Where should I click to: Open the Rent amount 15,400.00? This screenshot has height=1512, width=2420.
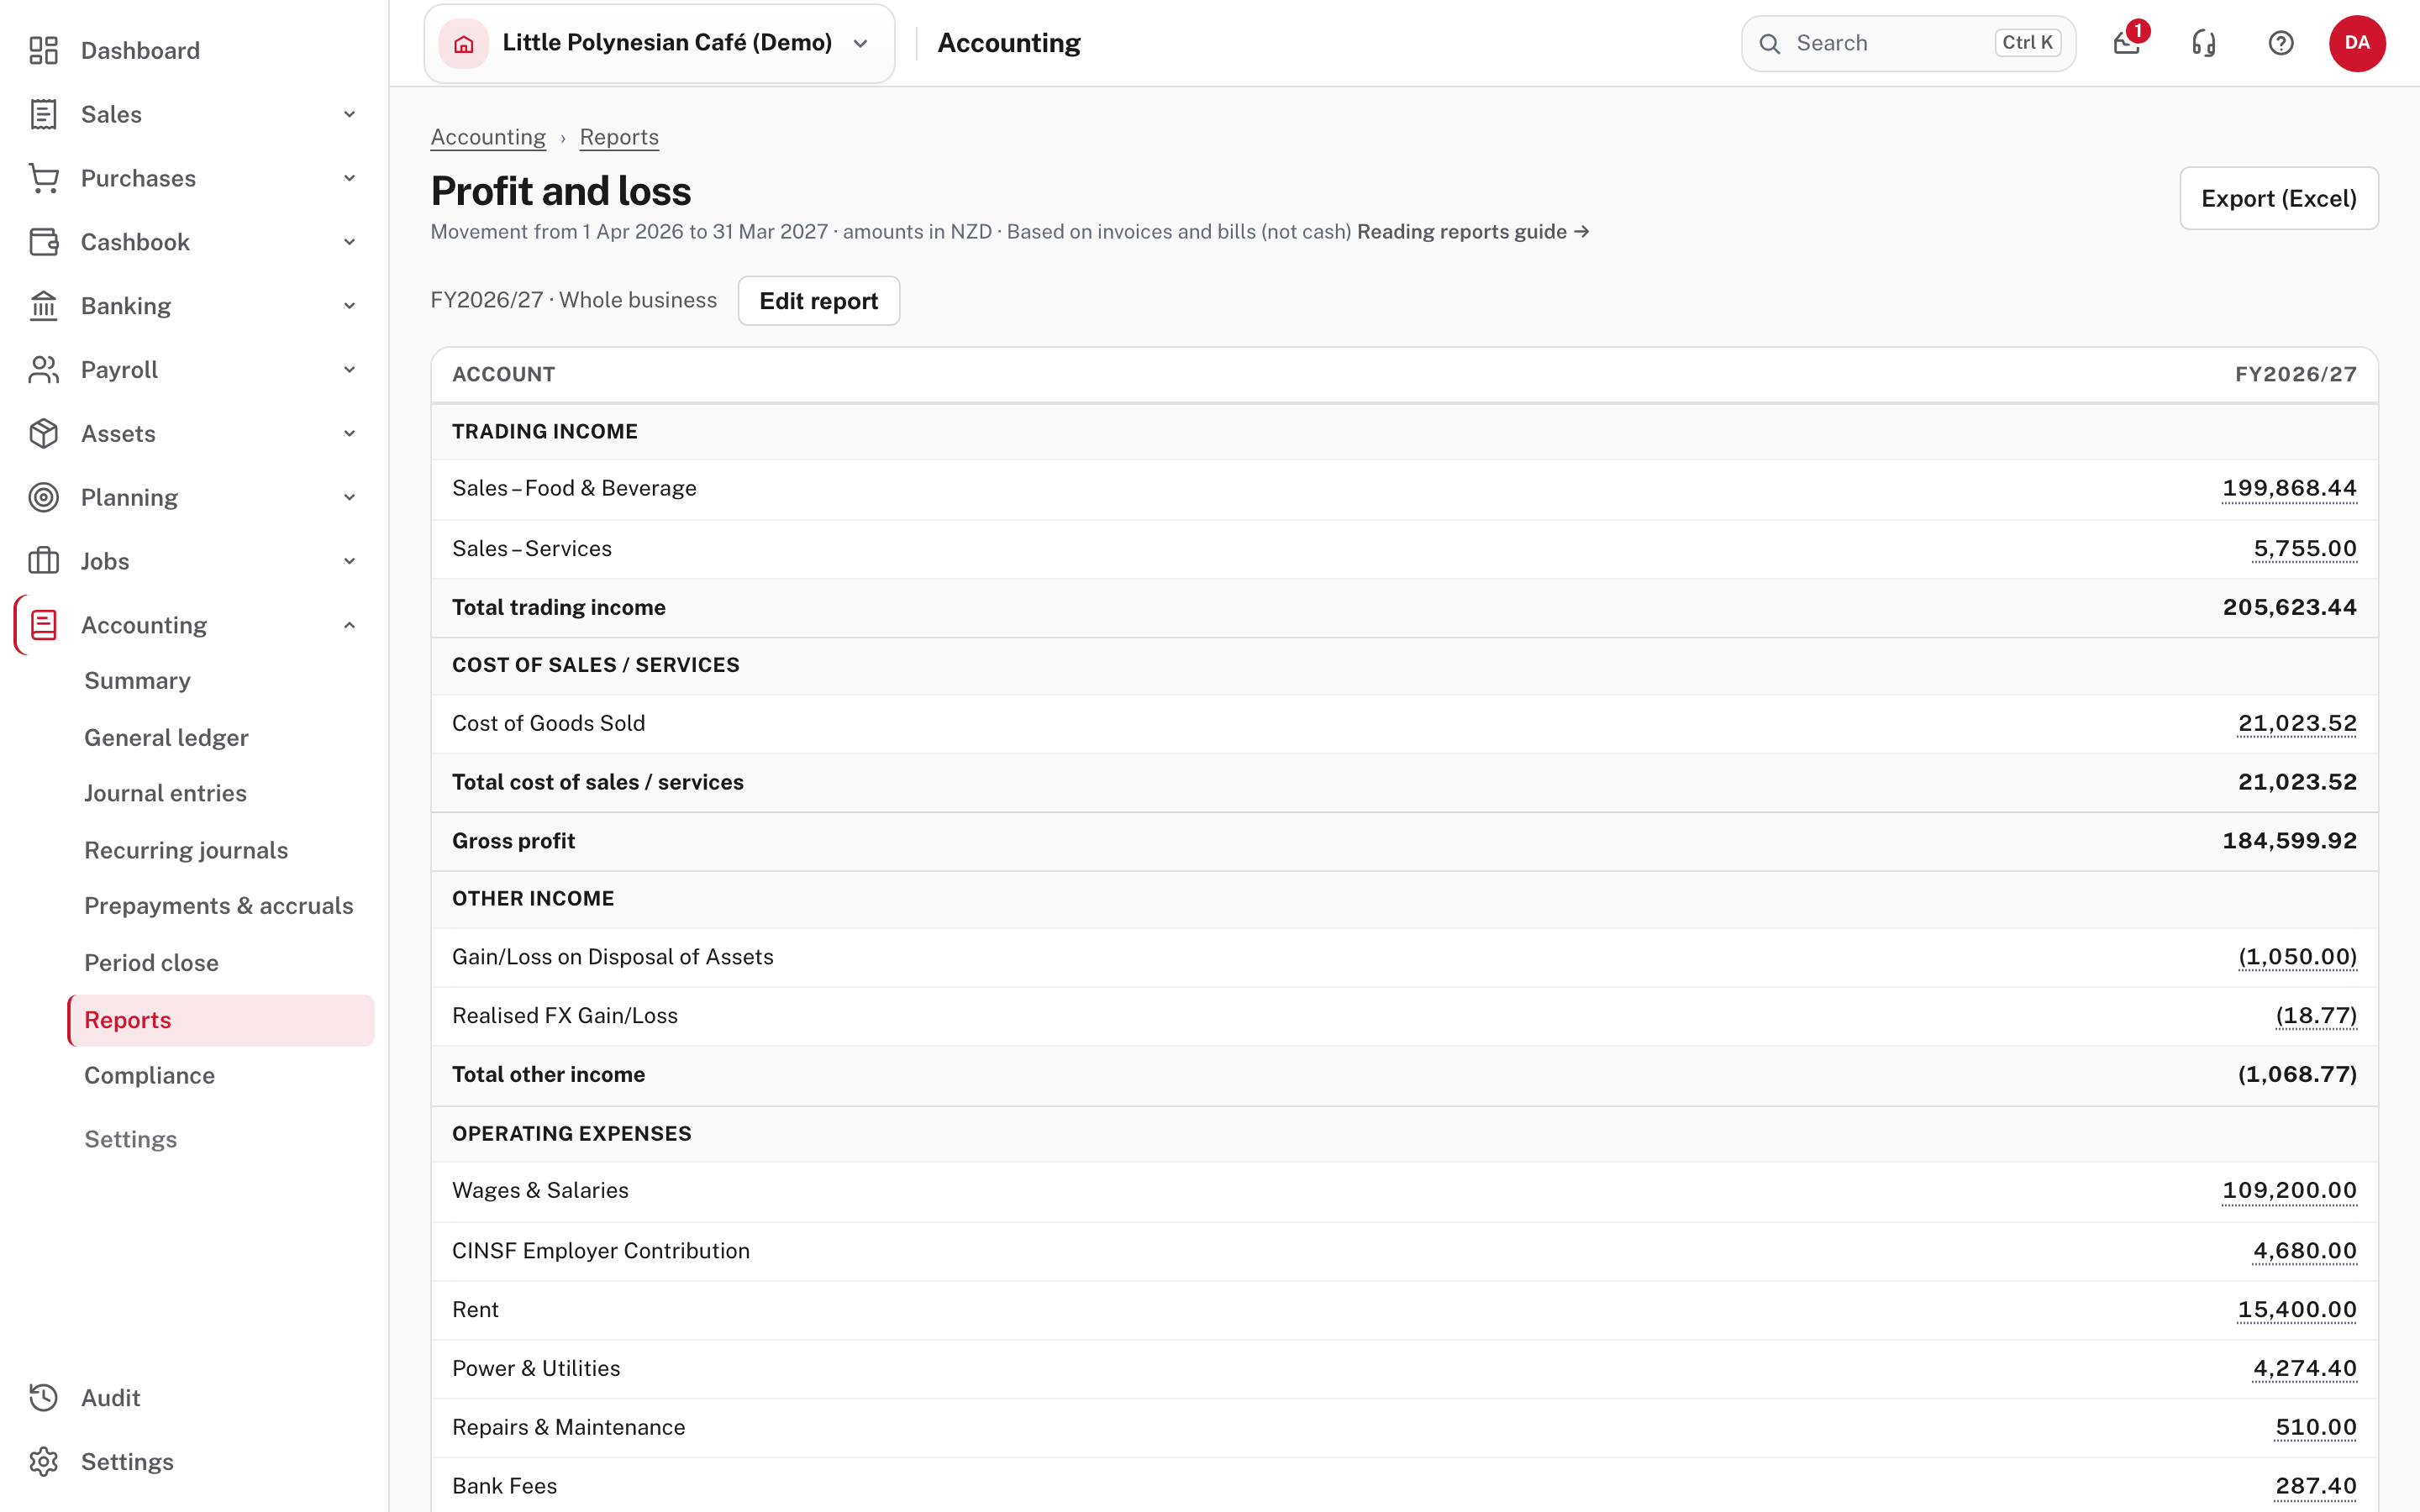[2297, 1309]
